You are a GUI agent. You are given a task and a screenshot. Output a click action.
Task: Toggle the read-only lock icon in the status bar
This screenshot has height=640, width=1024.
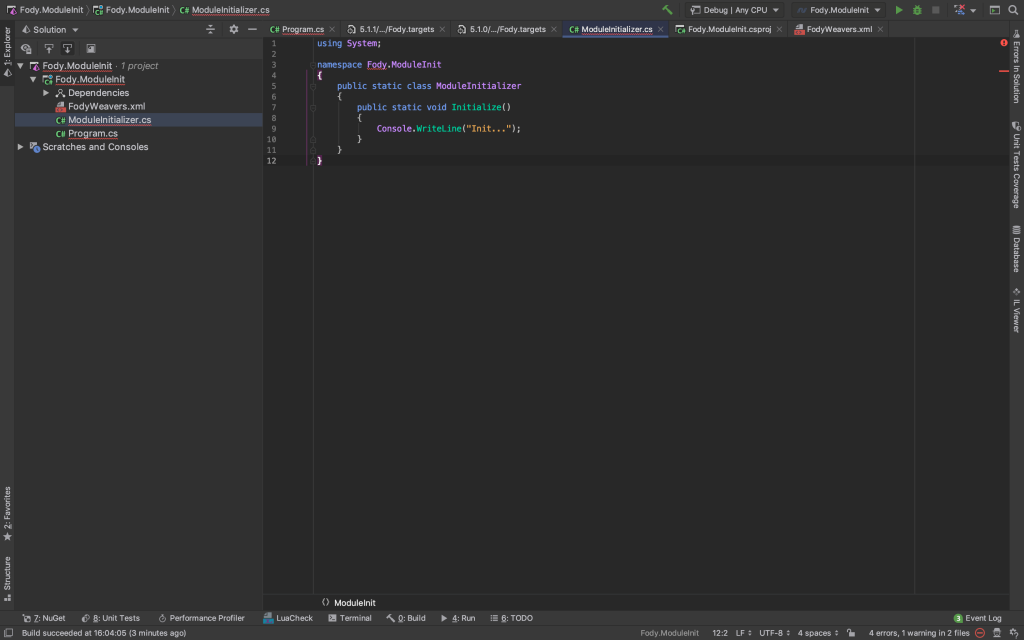tap(851, 633)
